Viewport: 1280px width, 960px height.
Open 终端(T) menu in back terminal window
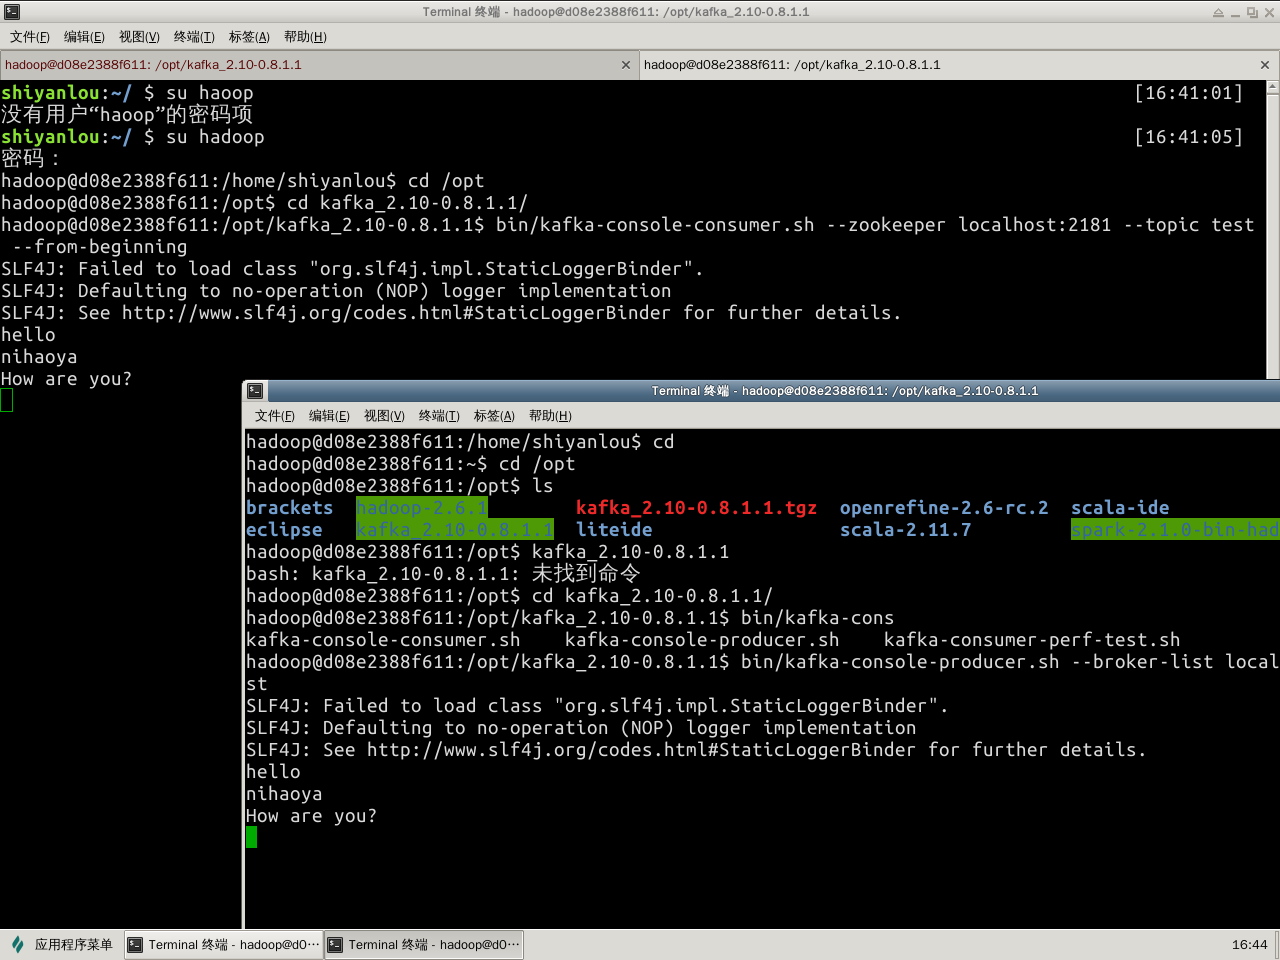tap(194, 37)
